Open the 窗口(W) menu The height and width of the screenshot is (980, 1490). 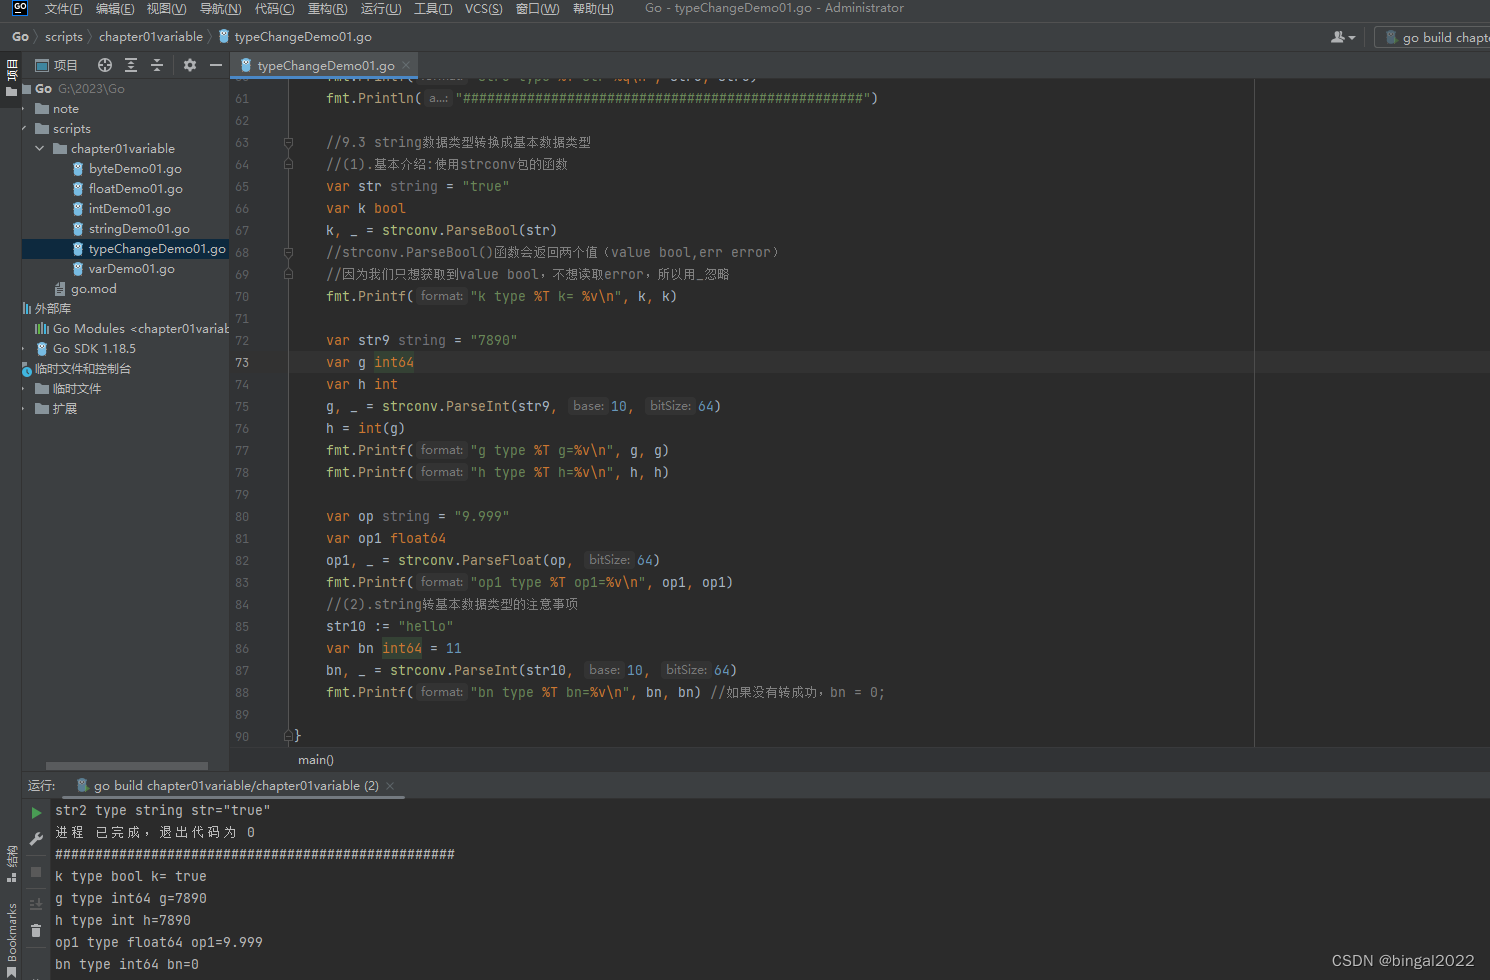[x=537, y=8]
